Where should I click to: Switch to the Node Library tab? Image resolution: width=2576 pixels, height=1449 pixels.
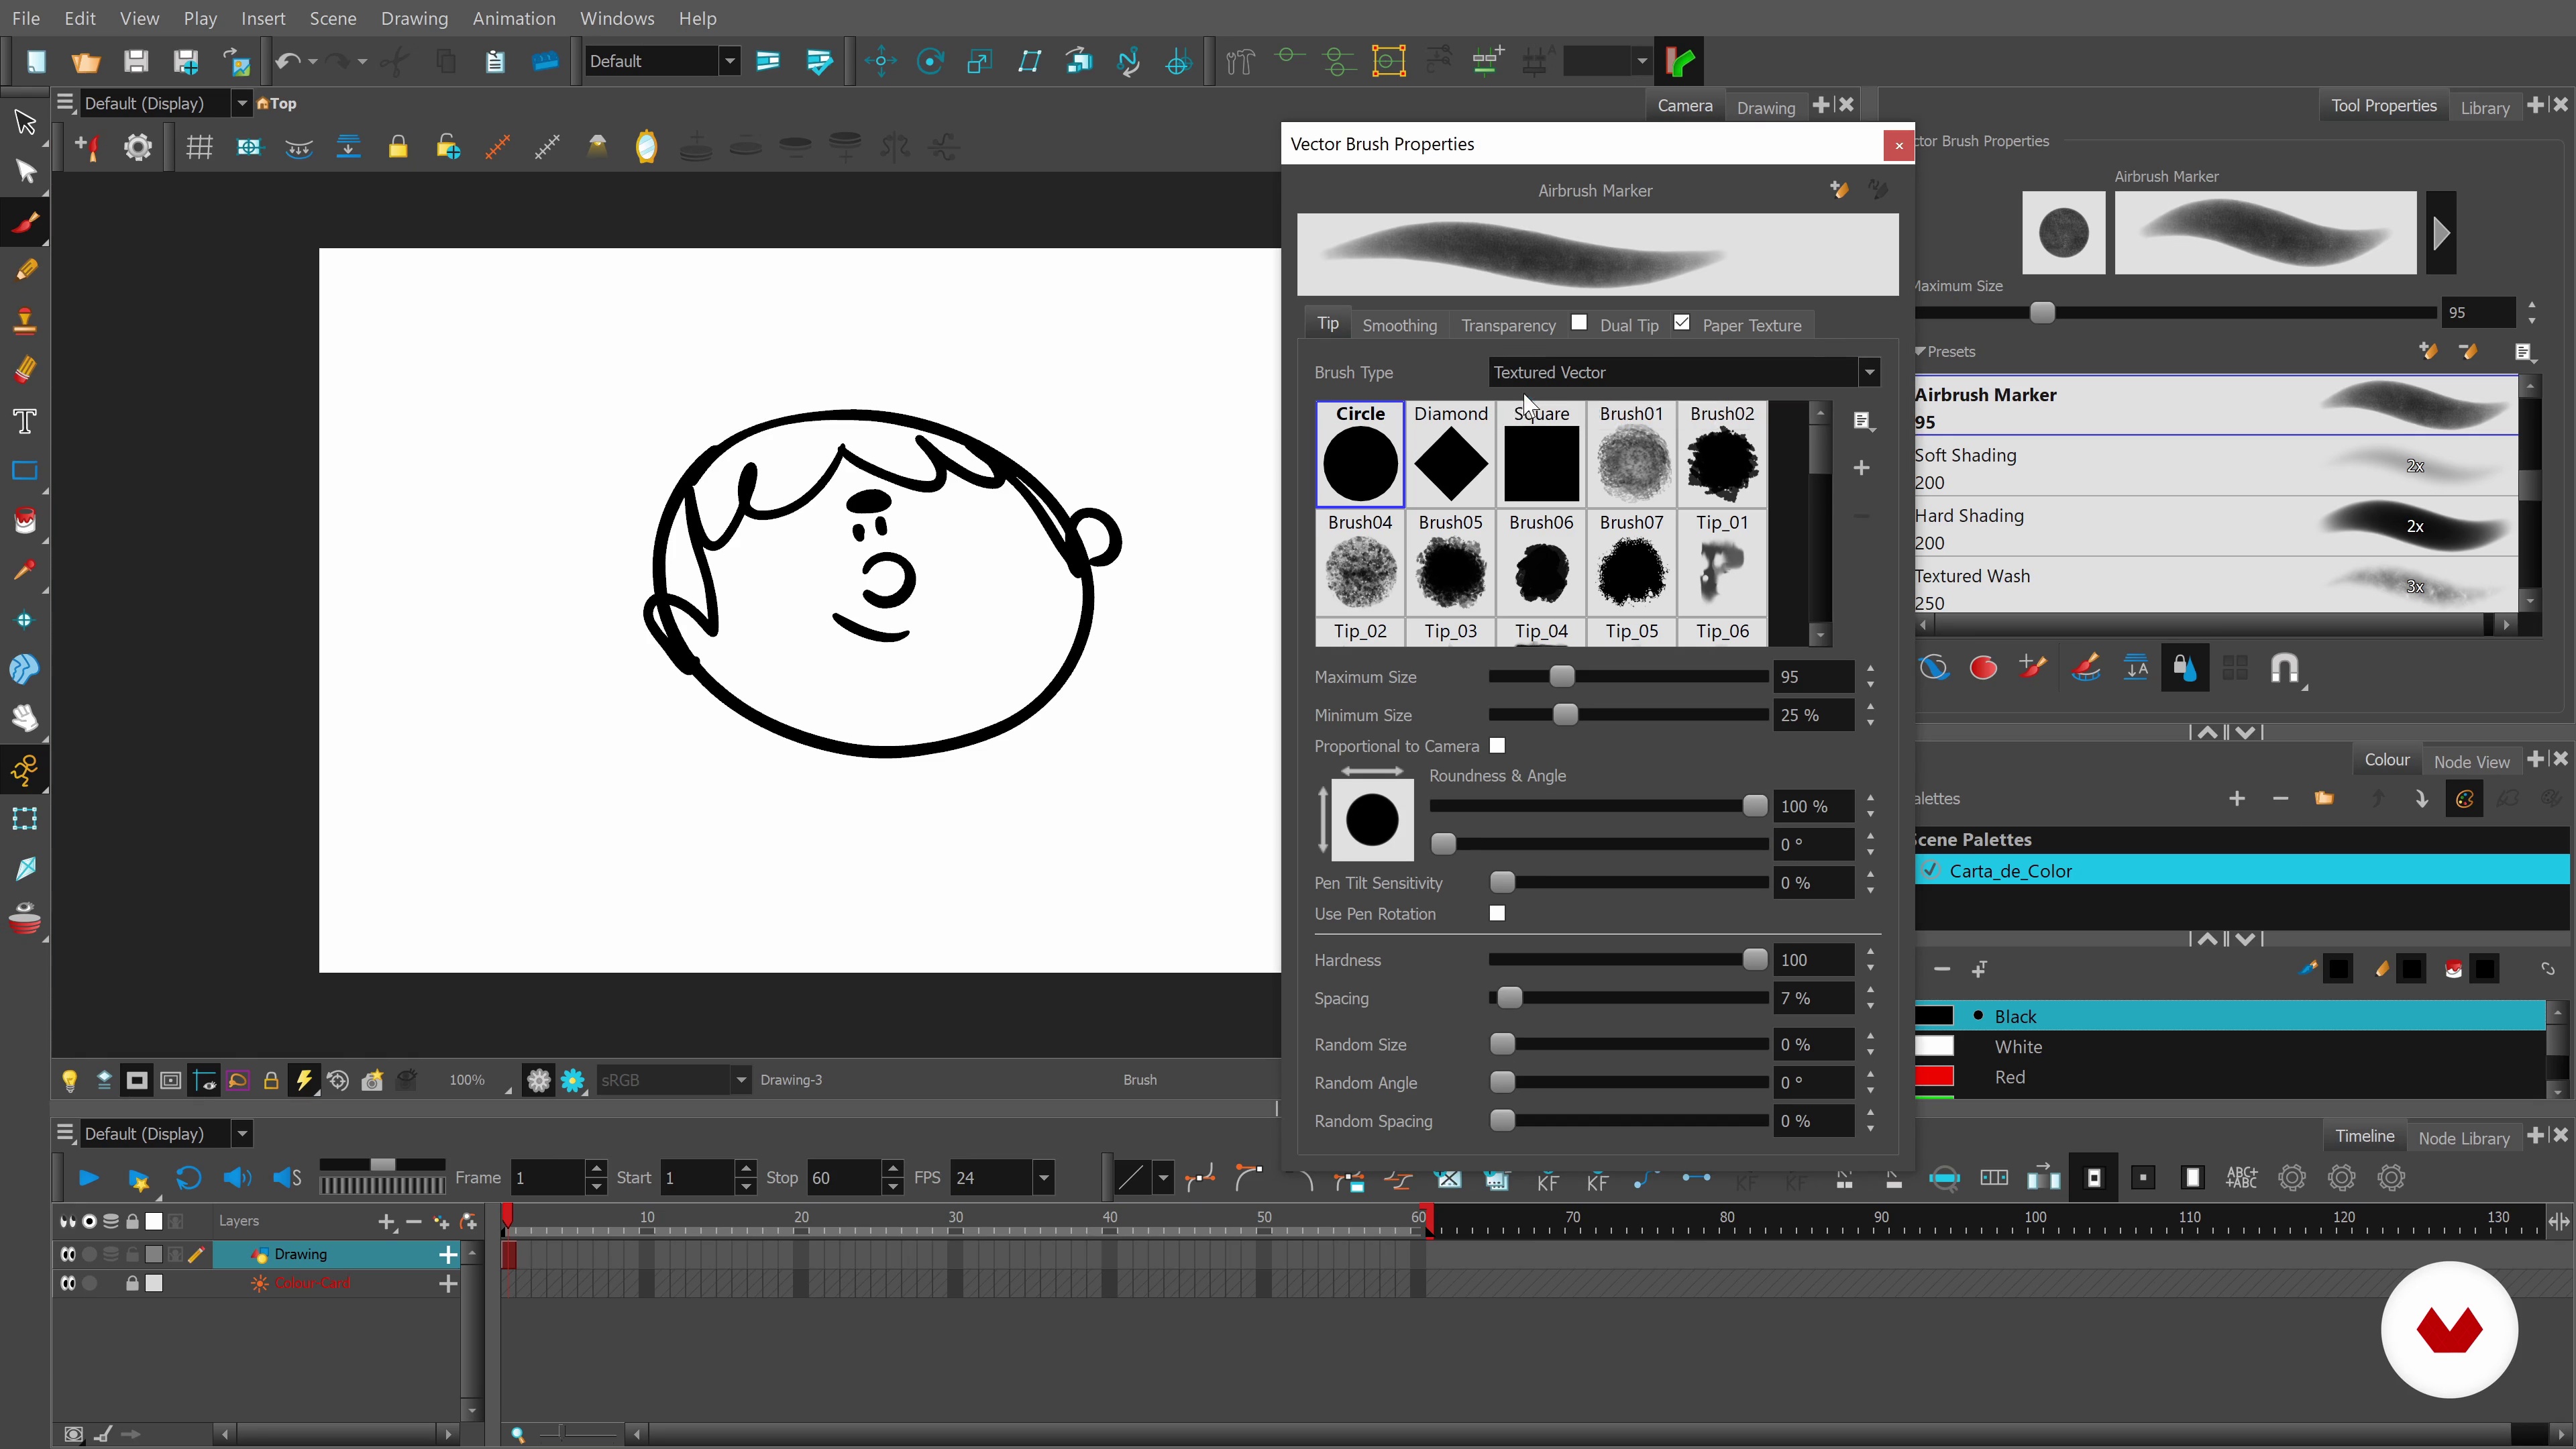tap(2463, 1138)
